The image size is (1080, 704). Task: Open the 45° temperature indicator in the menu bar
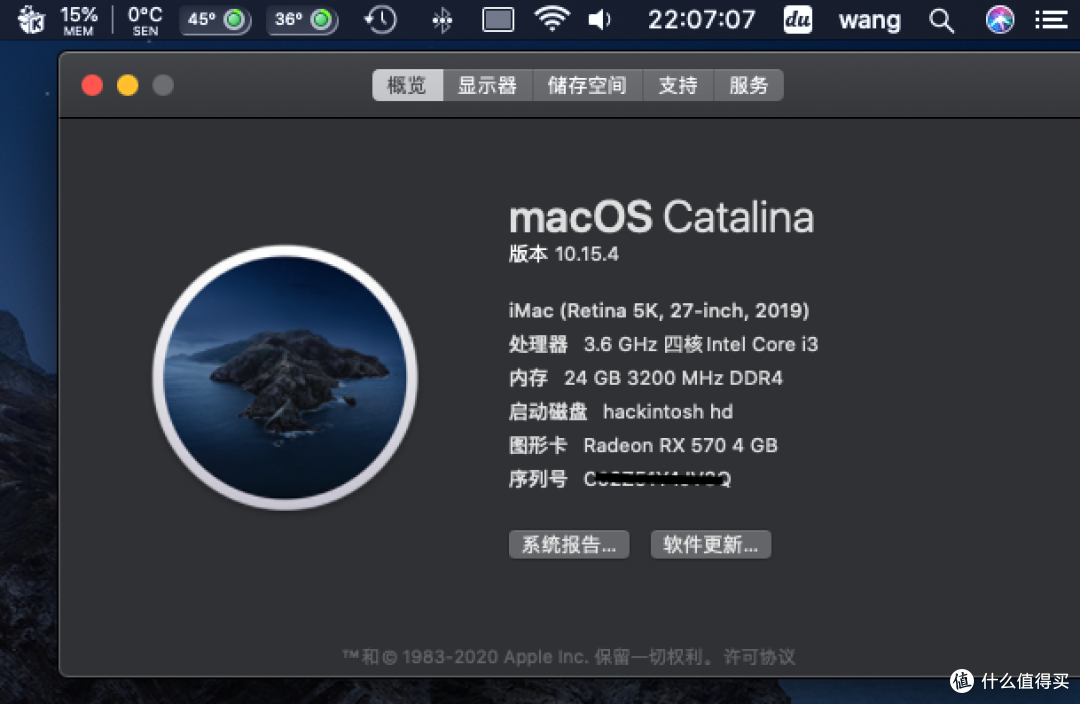pos(216,19)
